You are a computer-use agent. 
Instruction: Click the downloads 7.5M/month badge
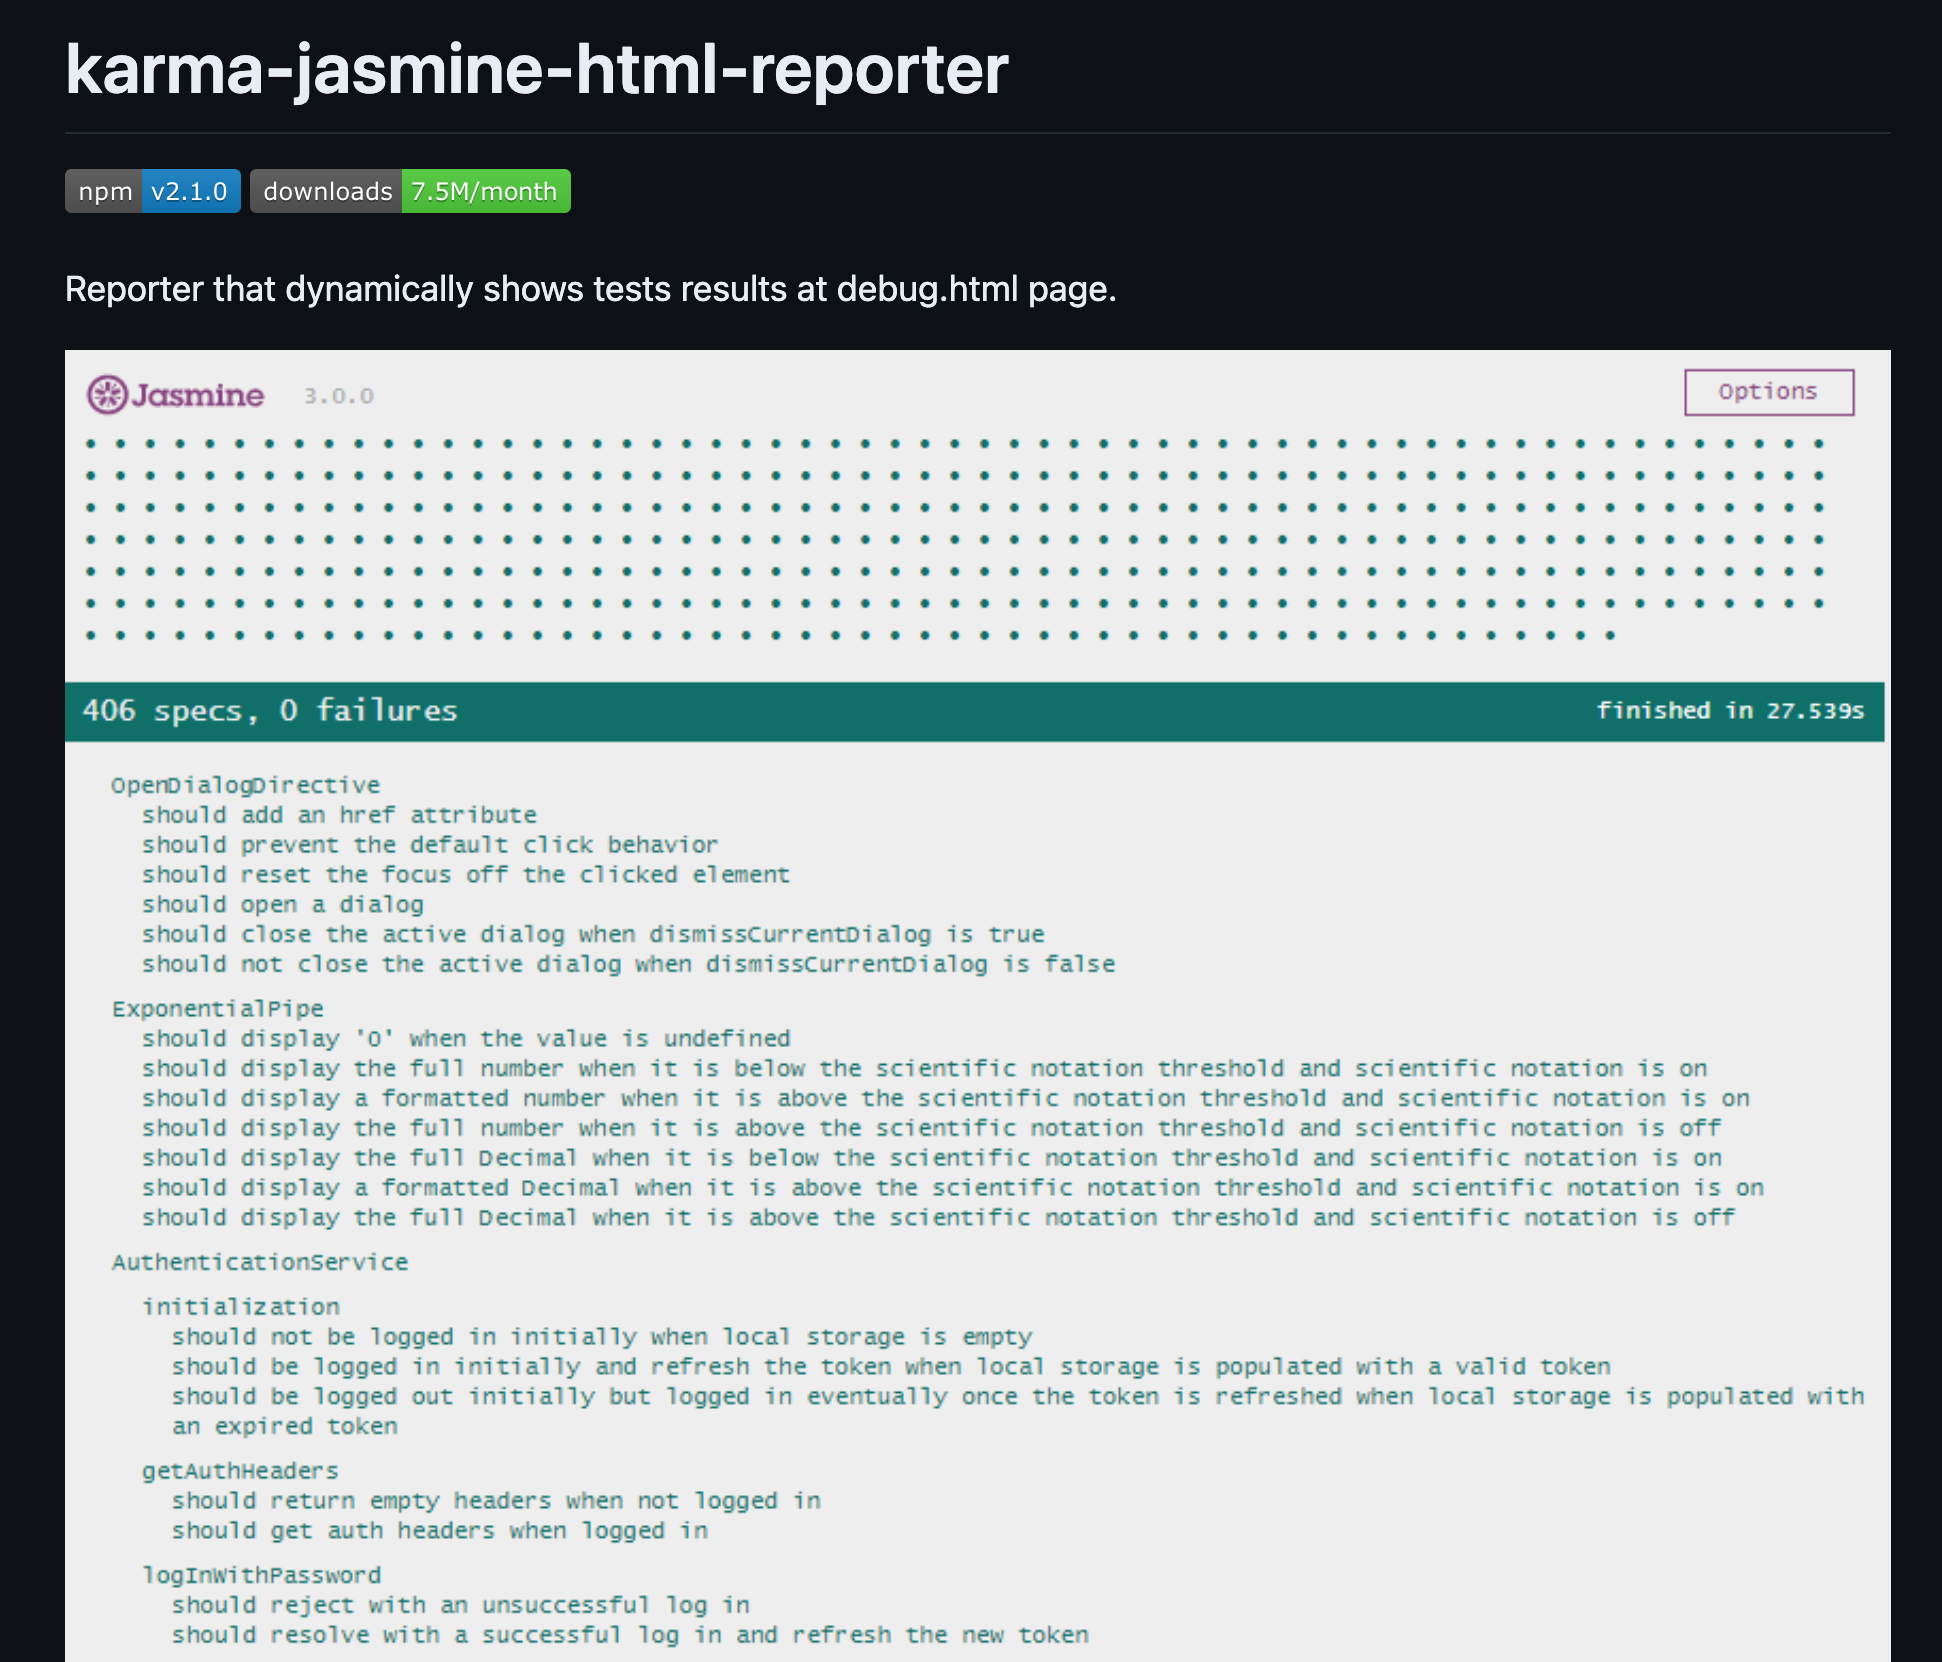tap(410, 191)
